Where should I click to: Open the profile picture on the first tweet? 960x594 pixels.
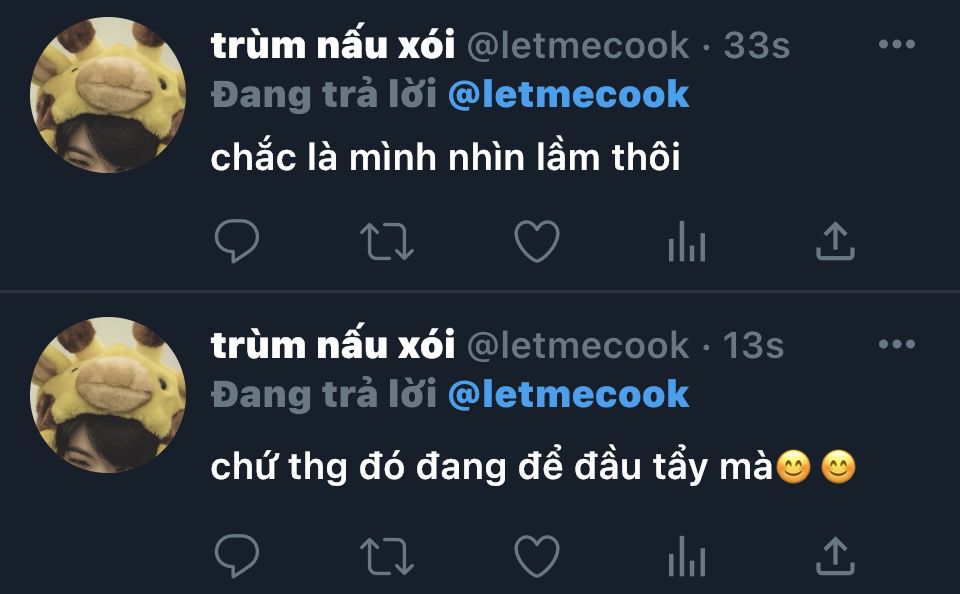[108, 95]
